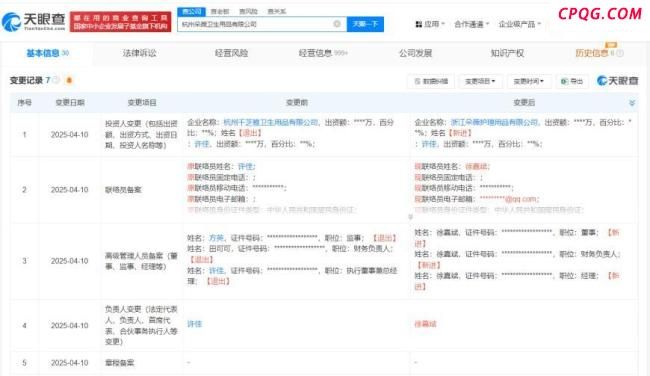Switch to the 经营风险 tab
650x376 pixels.
point(231,53)
